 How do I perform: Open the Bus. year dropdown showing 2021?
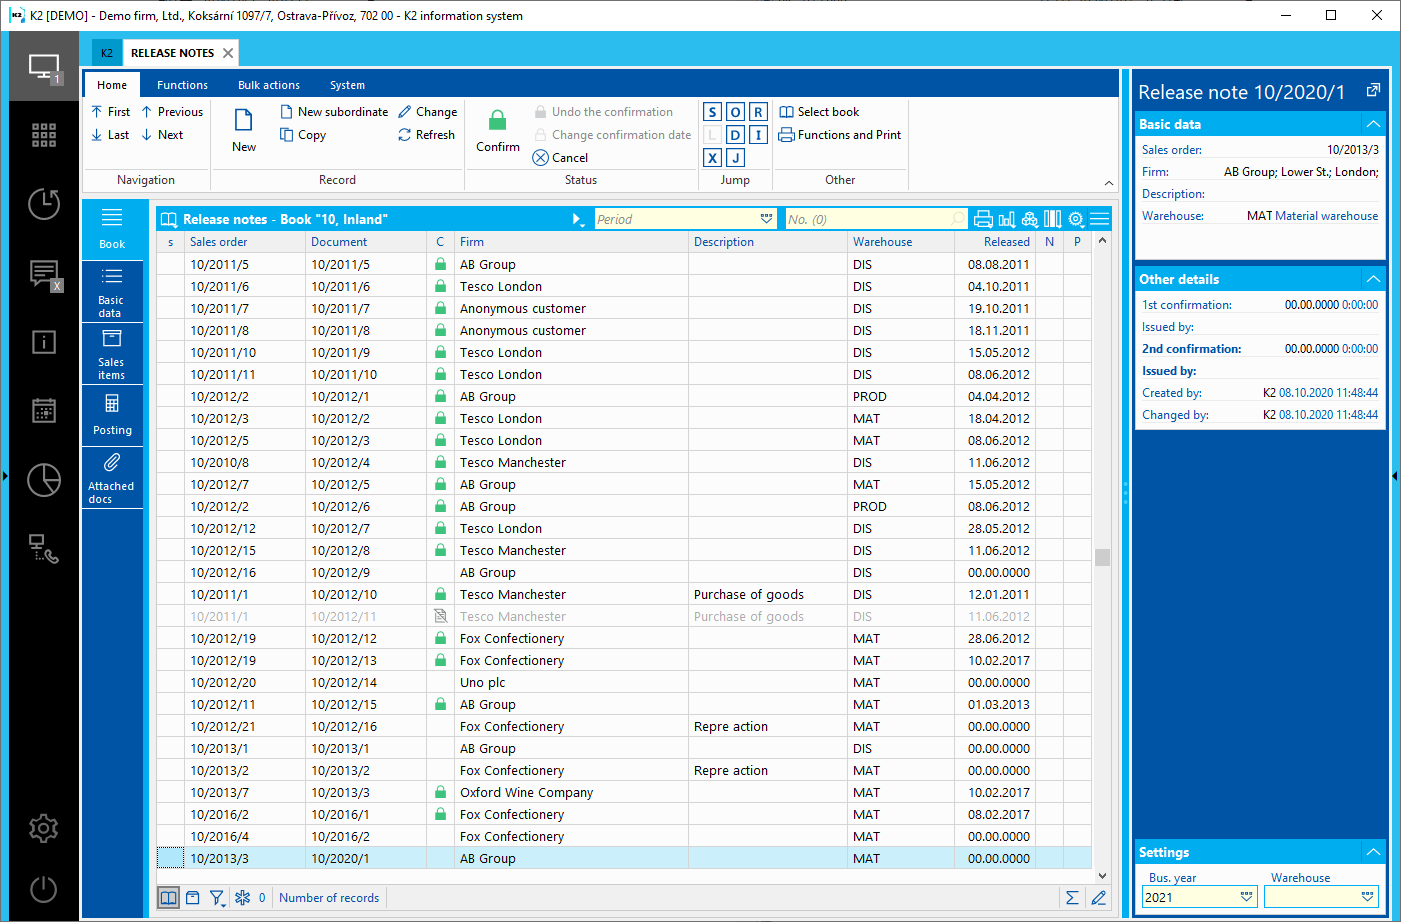coord(1246,897)
